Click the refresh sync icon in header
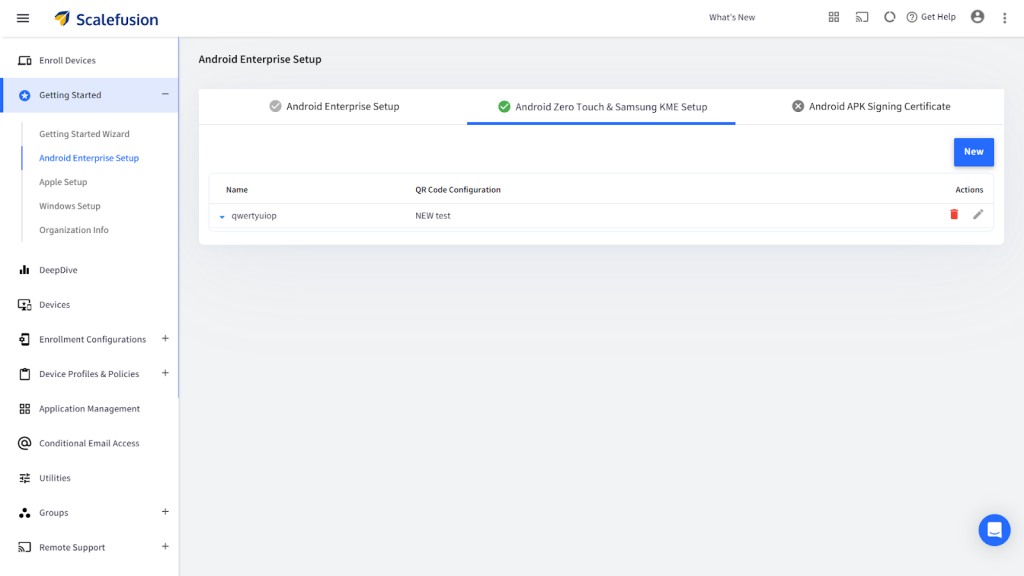 coord(889,17)
